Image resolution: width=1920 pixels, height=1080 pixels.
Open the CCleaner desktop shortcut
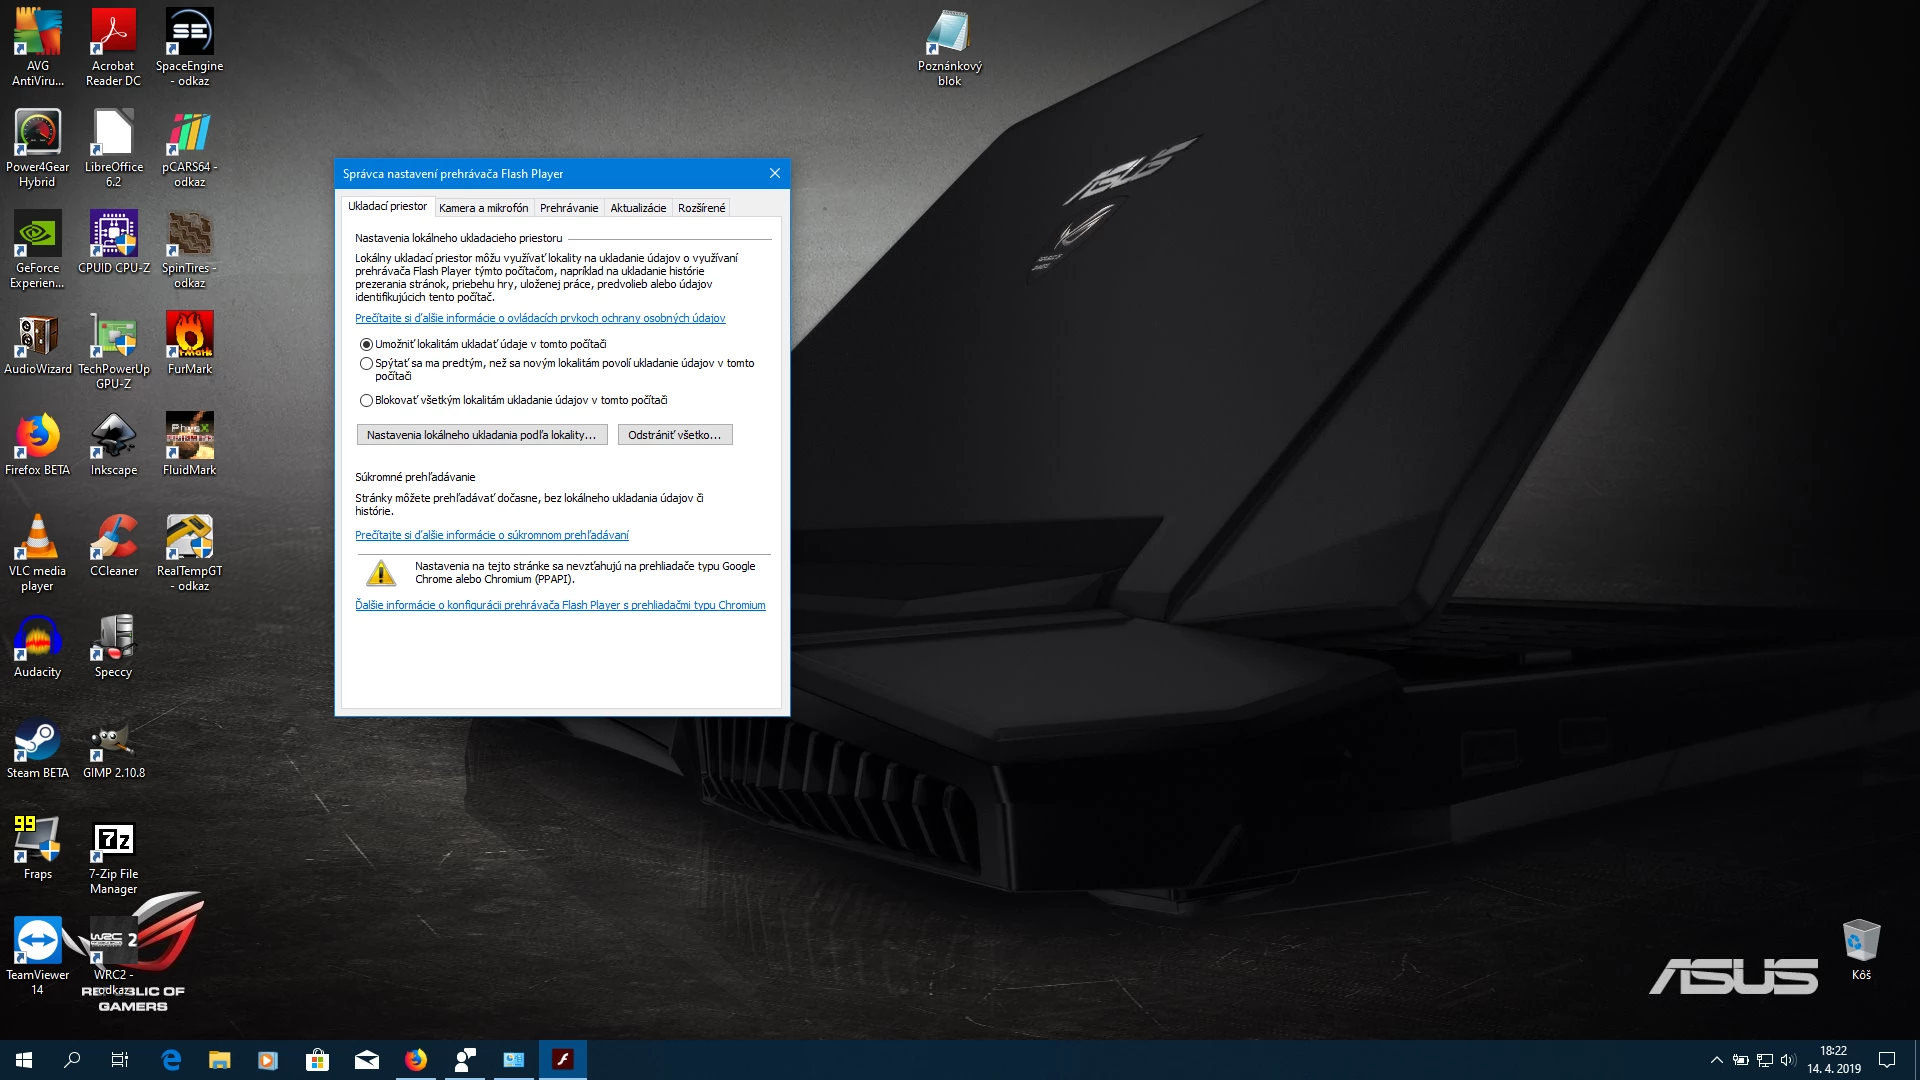click(114, 539)
